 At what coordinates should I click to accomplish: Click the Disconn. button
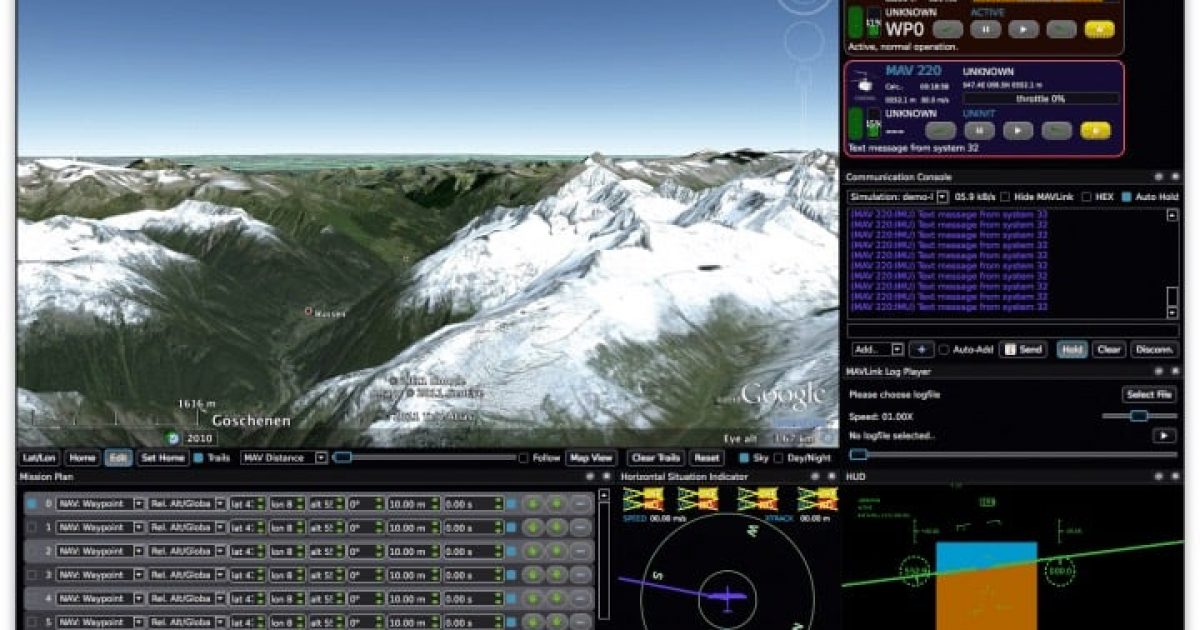coord(1154,350)
